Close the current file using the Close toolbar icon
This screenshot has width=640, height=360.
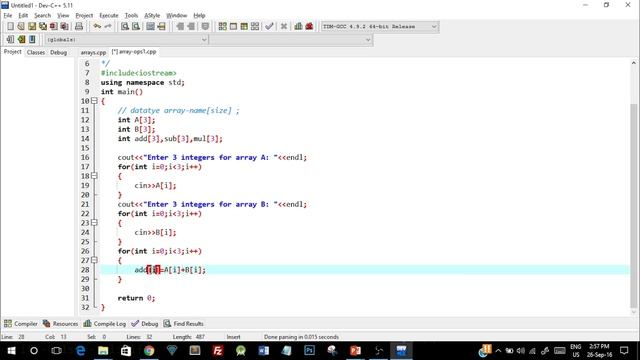click(x=53, y=27)
